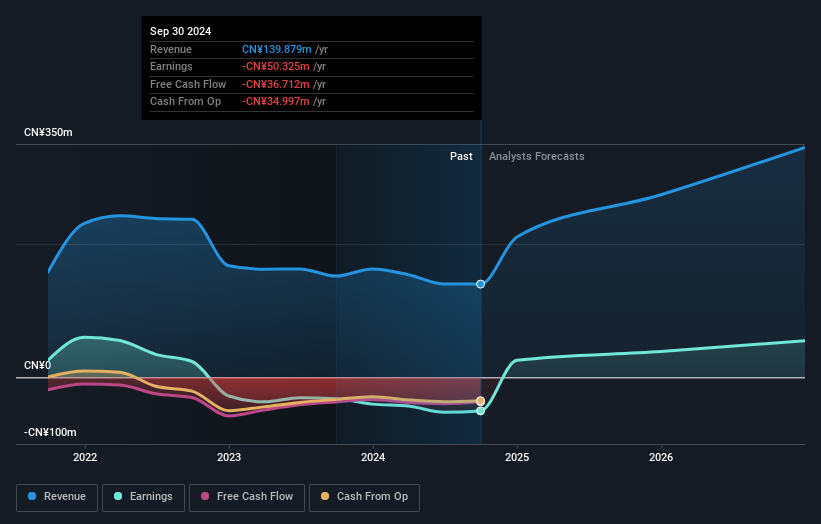Toggle the Cash From Op legend series
The image size is (821, 524).
point(364,497)
